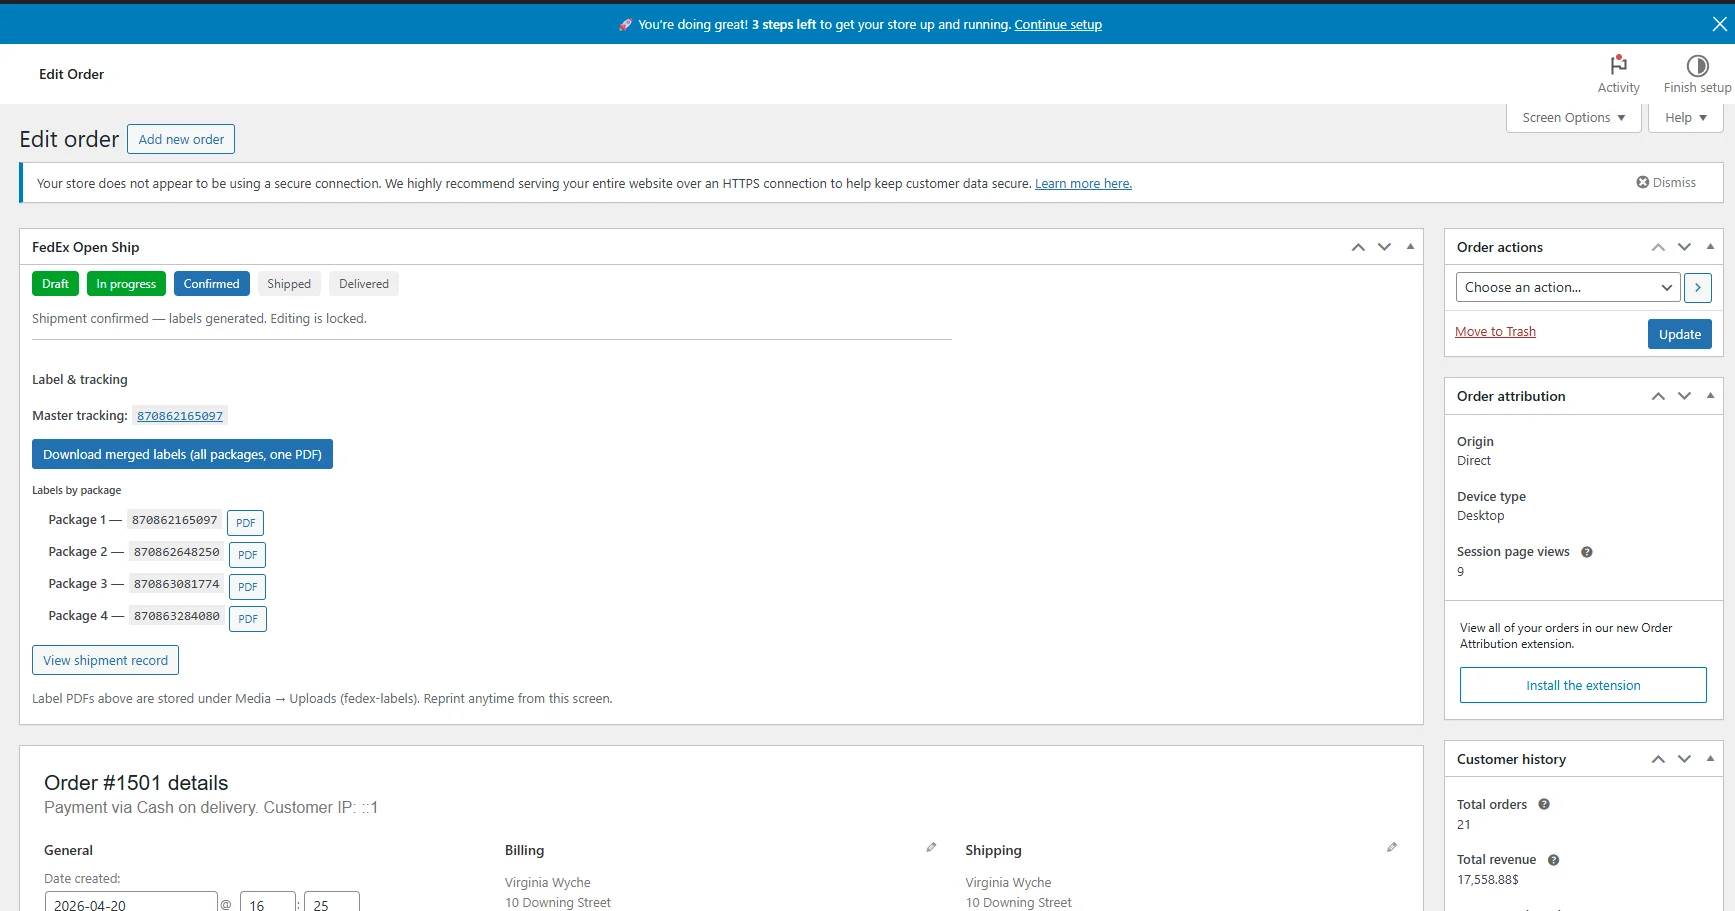Click View shipment record button
This screenshot has height=911, width=1735.
tap(105, 661)
